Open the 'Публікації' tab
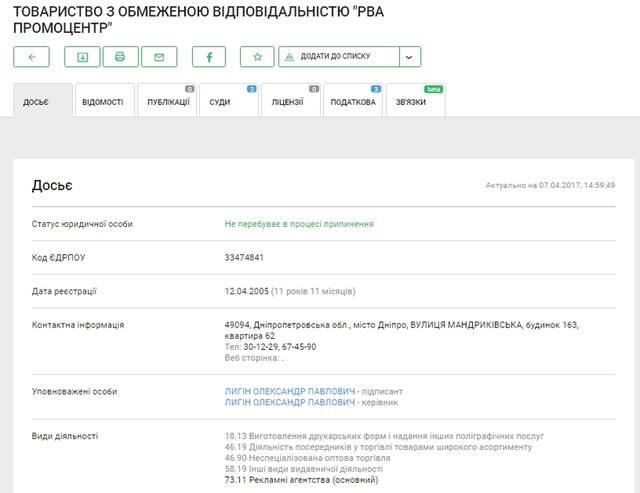640x493 pixels. (168, 102)
